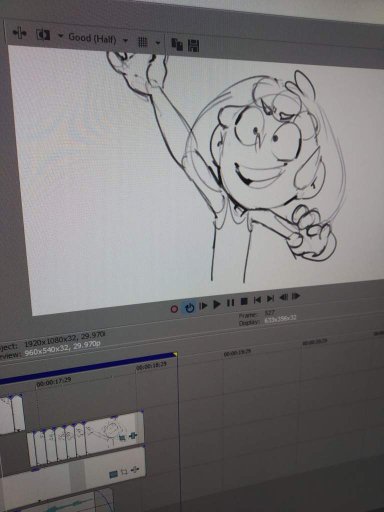Copy preview snapshot to clipboard
Viewport: 384px width, 512px height.
[177, 44]
